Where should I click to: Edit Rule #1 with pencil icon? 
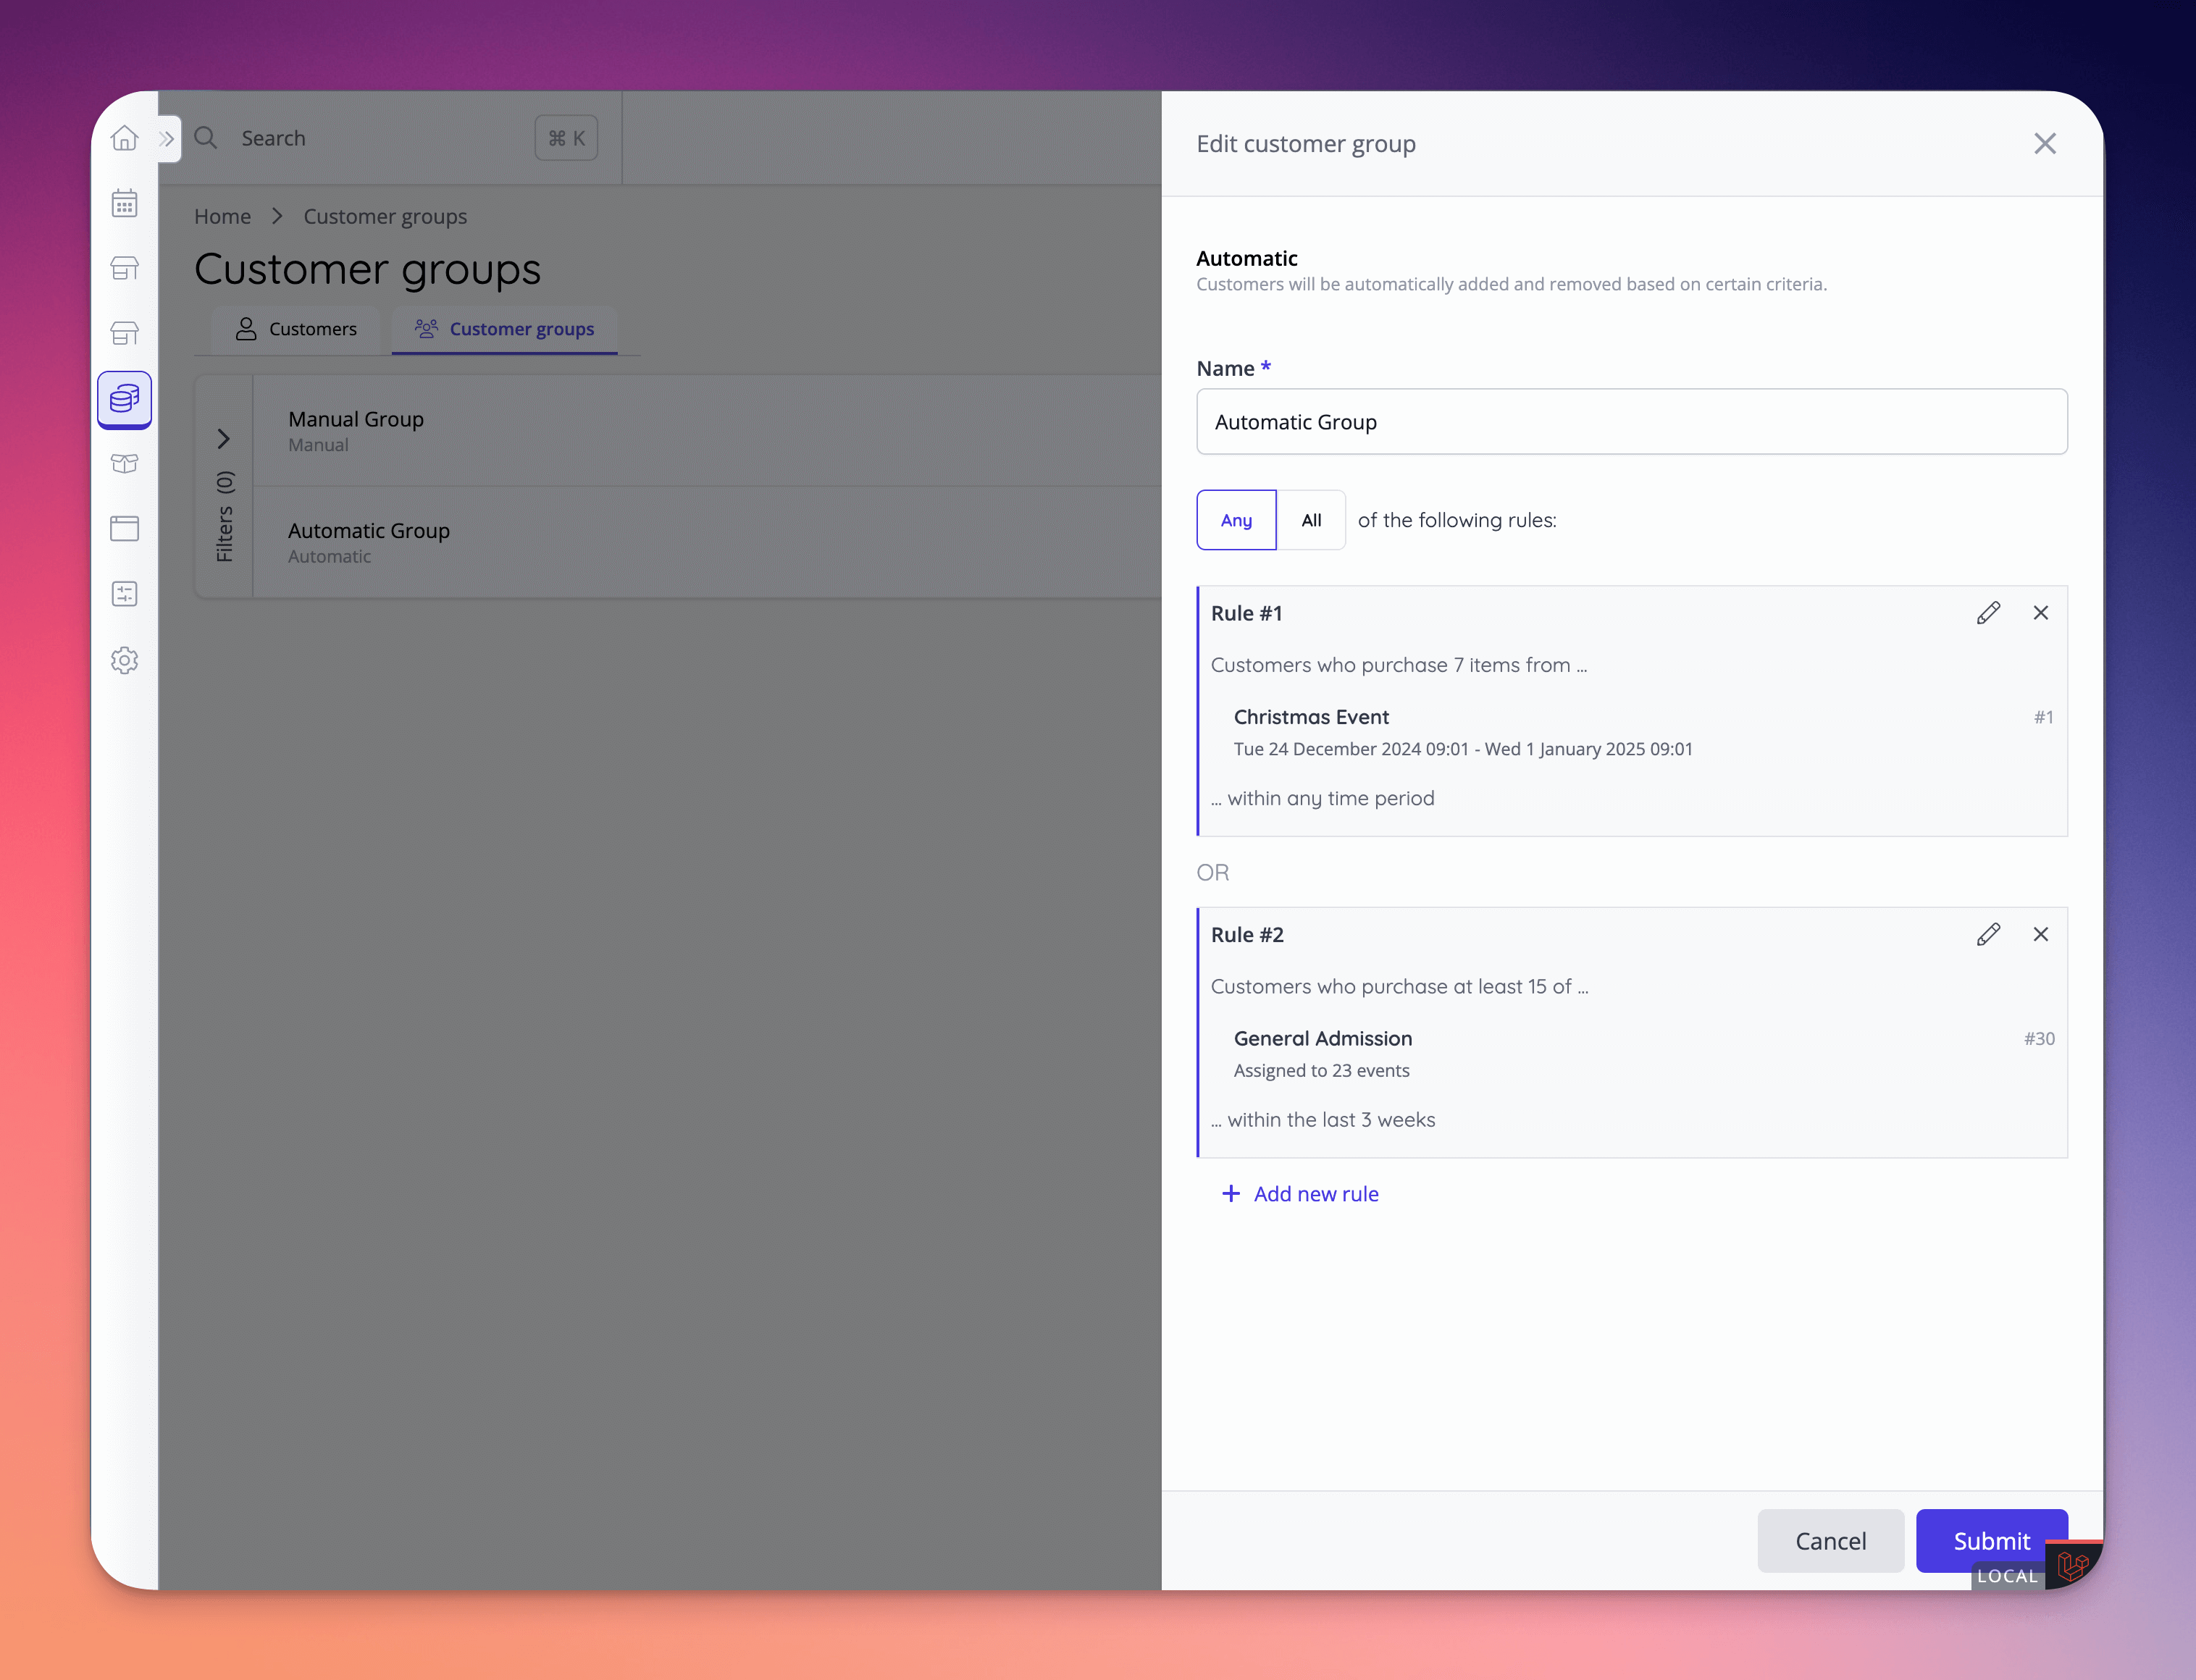(x=1988, y=613)
